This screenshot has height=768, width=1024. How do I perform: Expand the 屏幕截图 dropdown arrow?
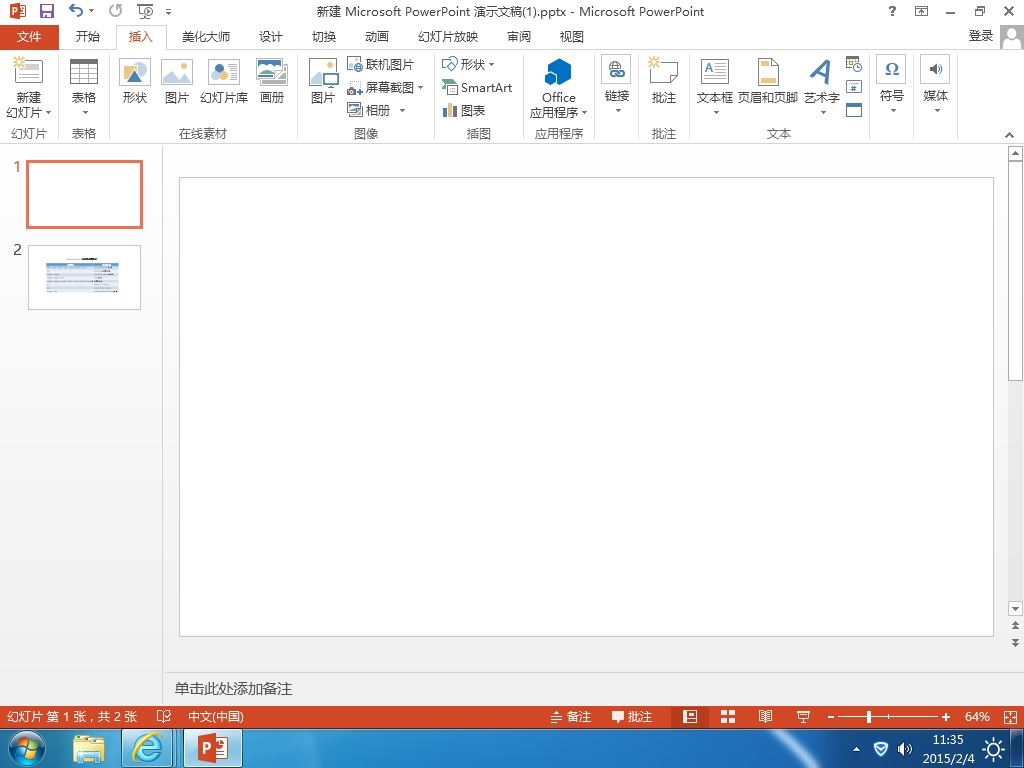pyautogui.click(x=421, y=88)
